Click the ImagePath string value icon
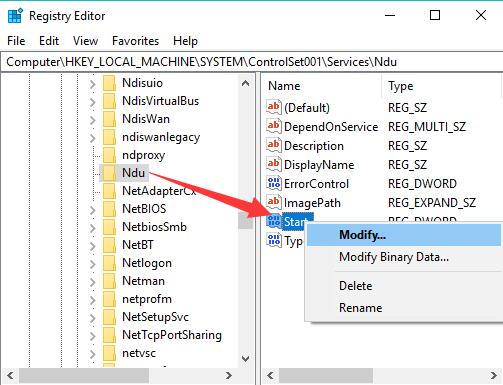The image size is (503, 385). (274, 202)
